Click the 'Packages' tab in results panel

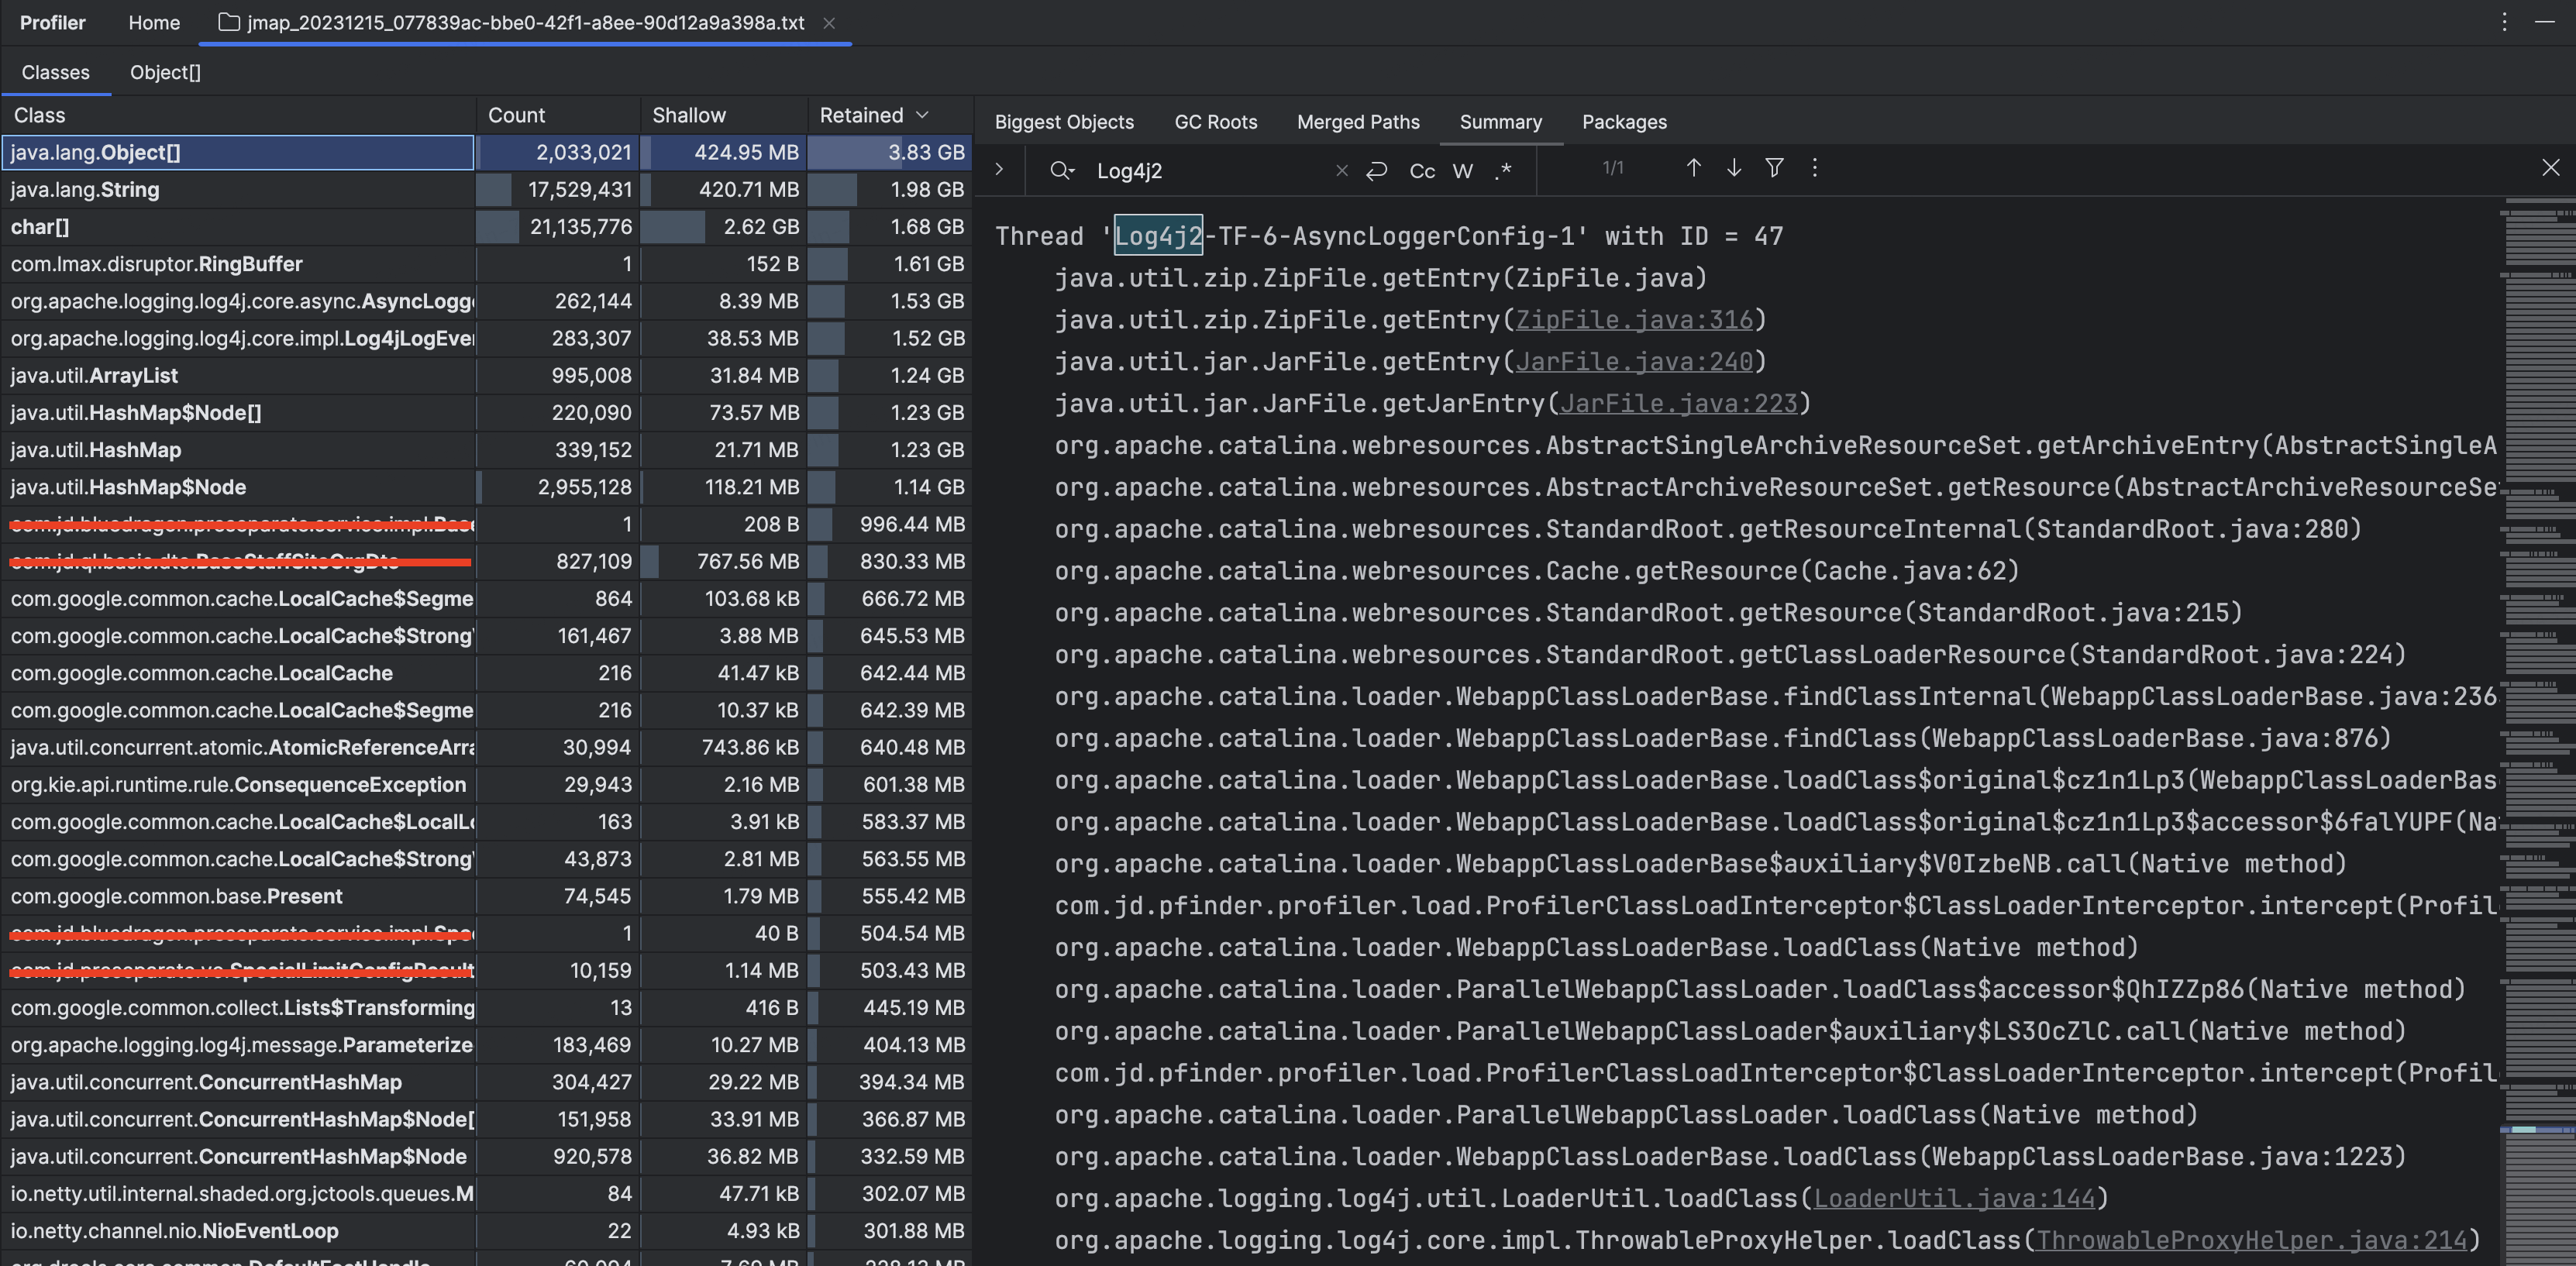(1627, 120)
